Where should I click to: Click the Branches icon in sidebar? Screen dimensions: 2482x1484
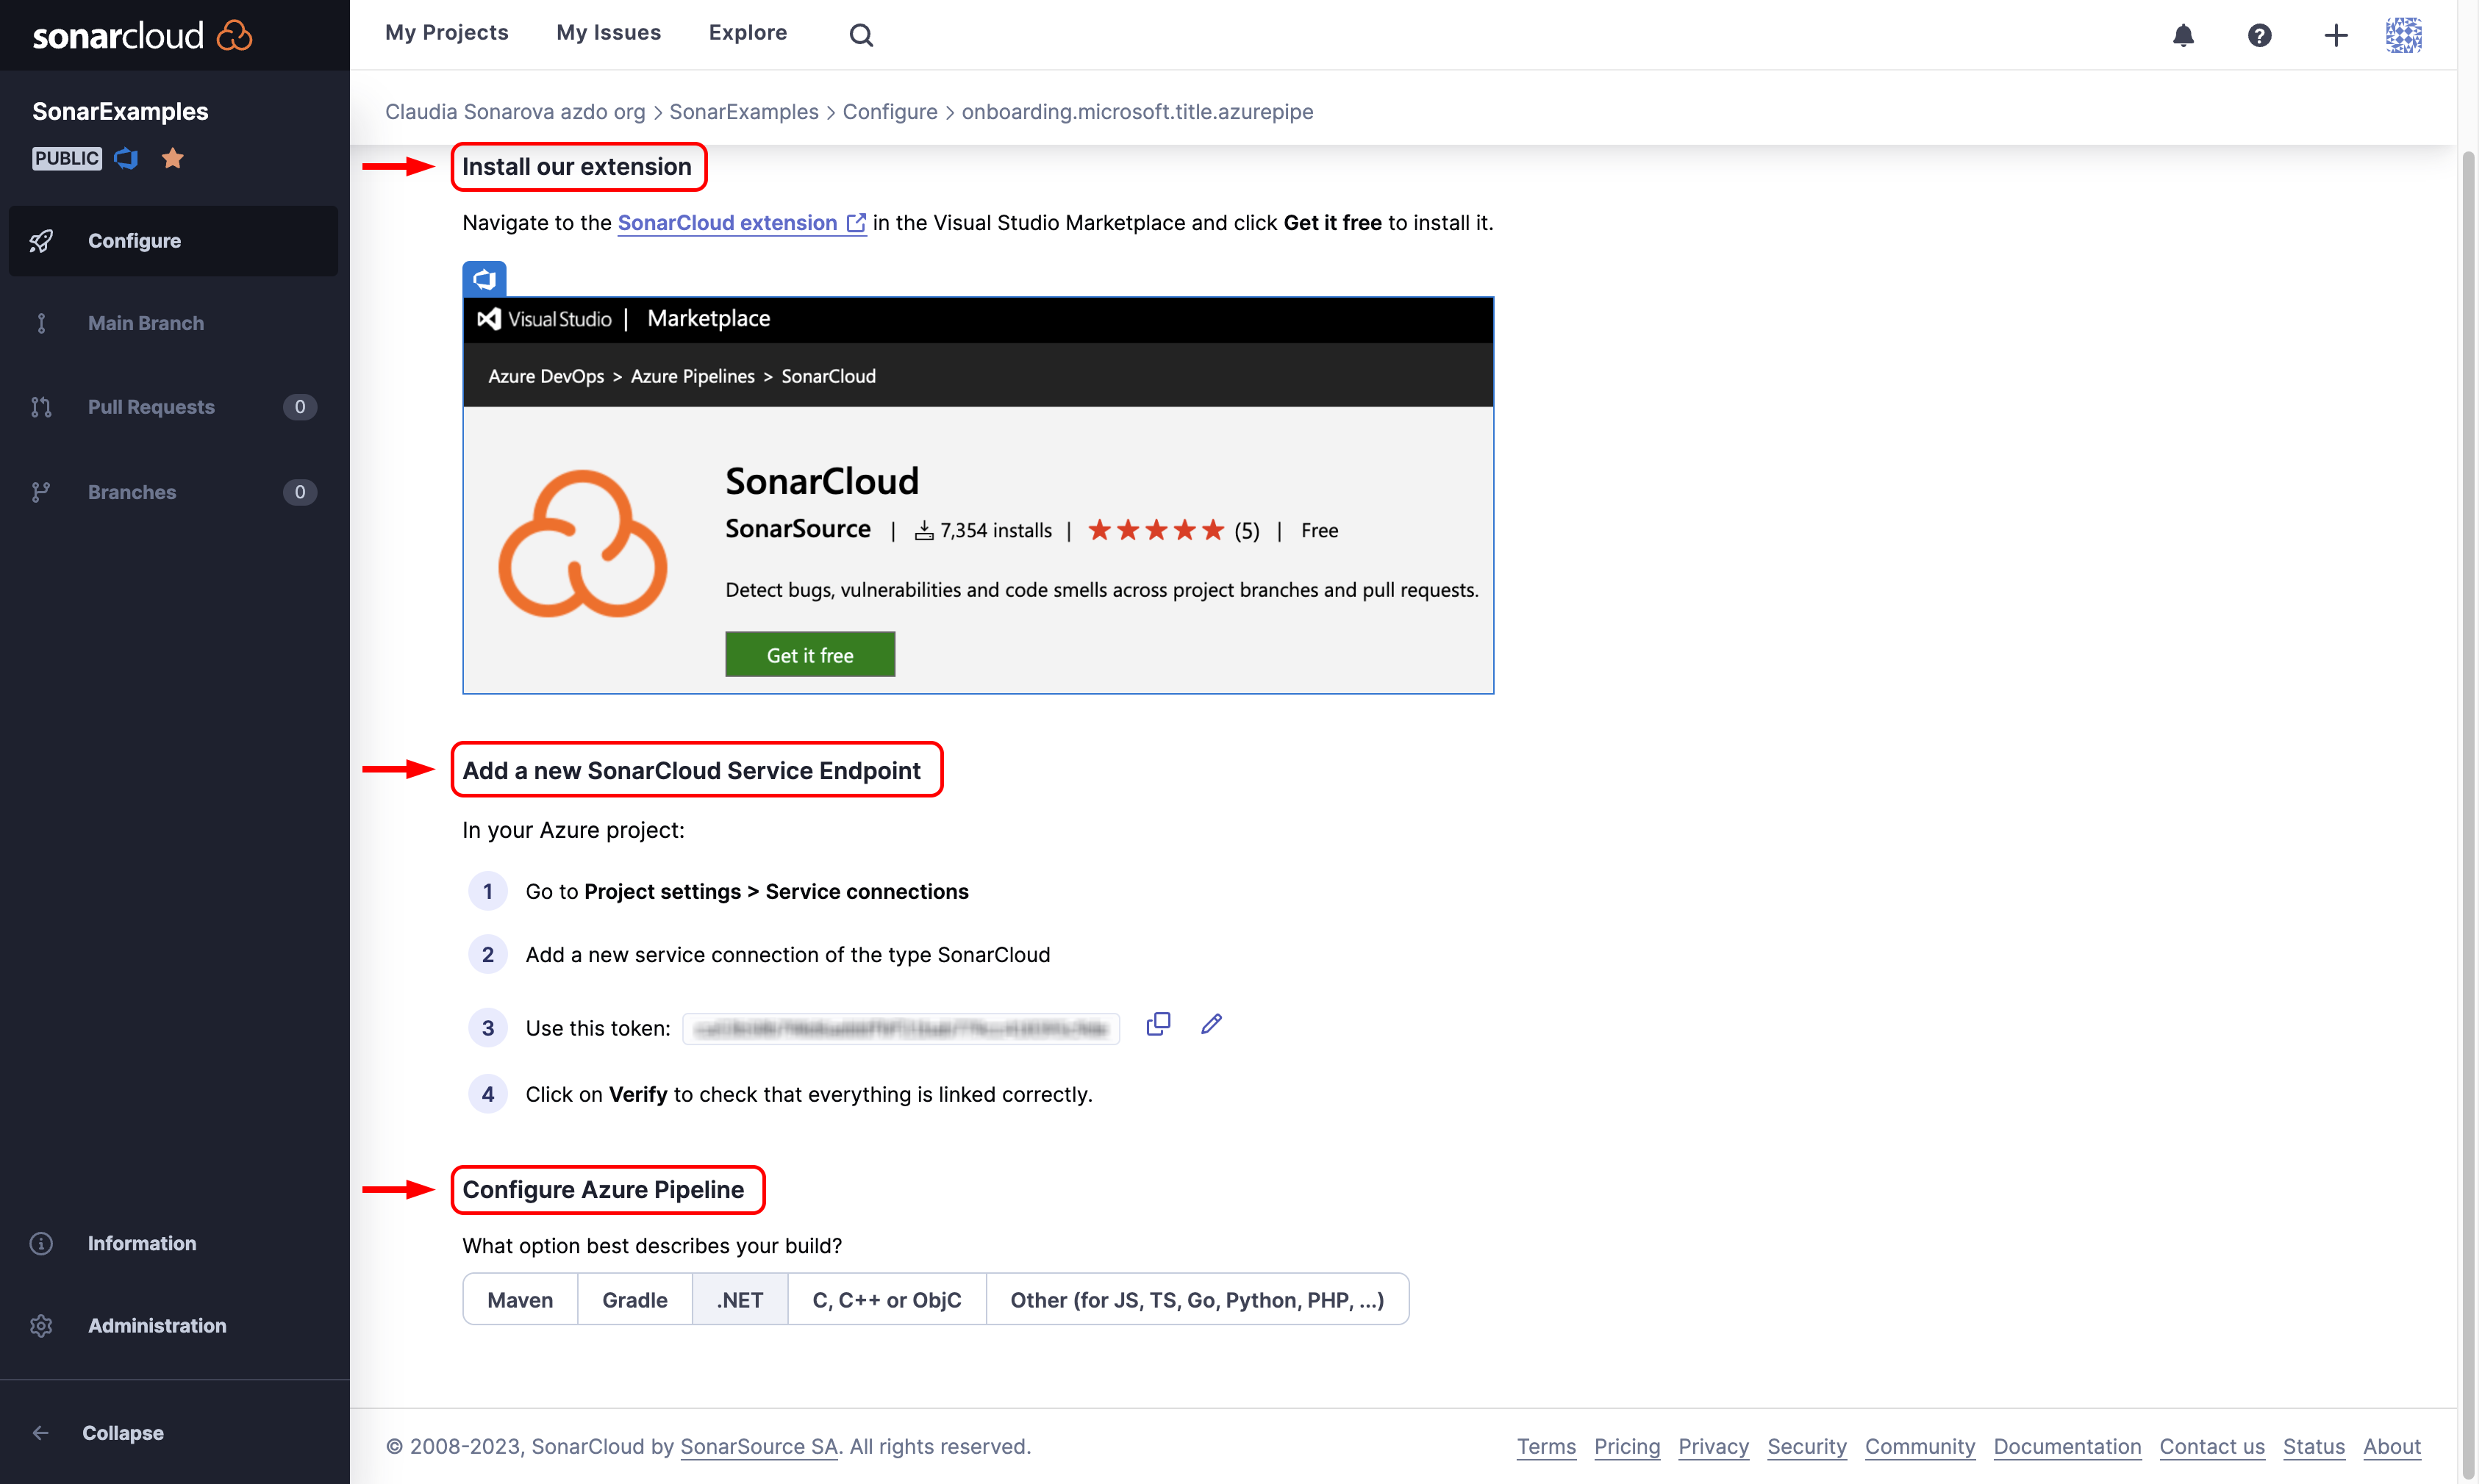(x=41, y=492)
